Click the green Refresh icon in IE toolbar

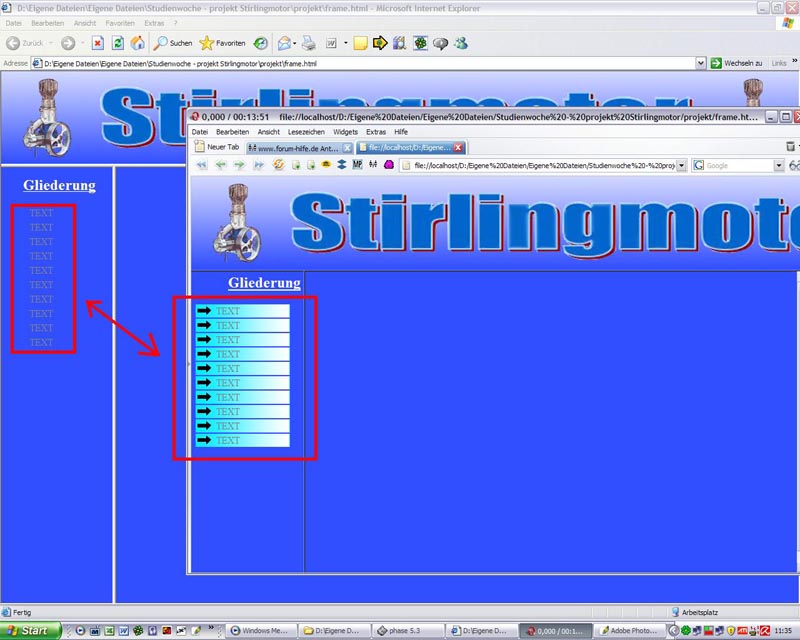(x=117, y=43)
